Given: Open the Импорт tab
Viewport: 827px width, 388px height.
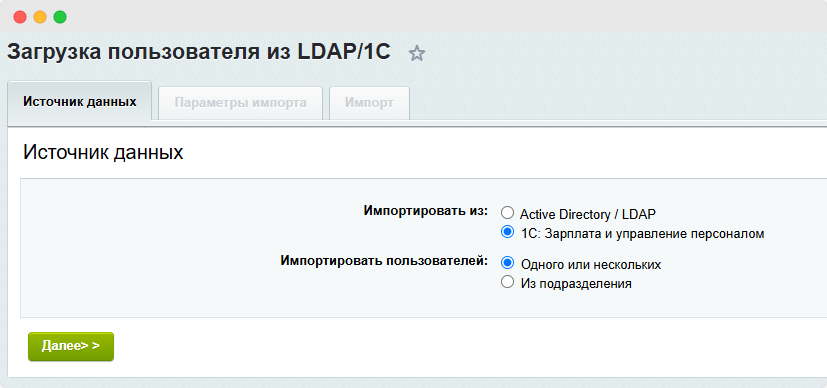Looking at the screenshot, I should (369, 103).
